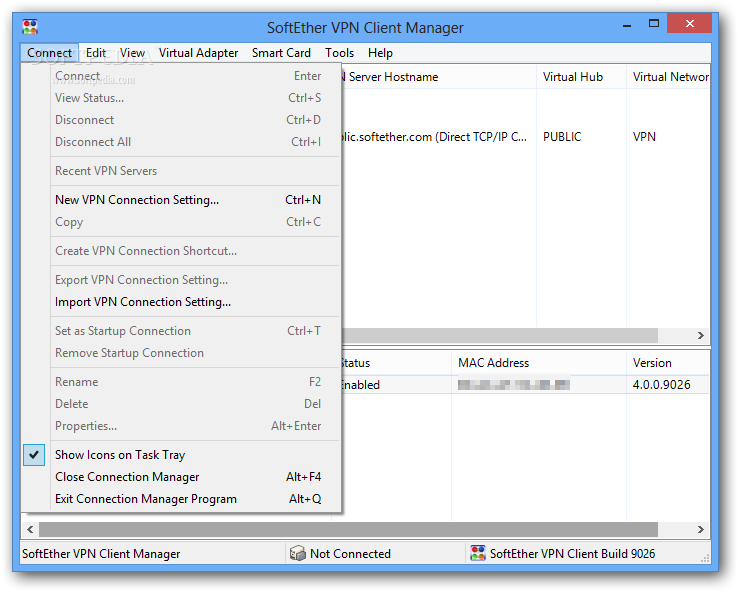Open the Edit menu
This screenshot has height=592, width=739.
point(96,53)
